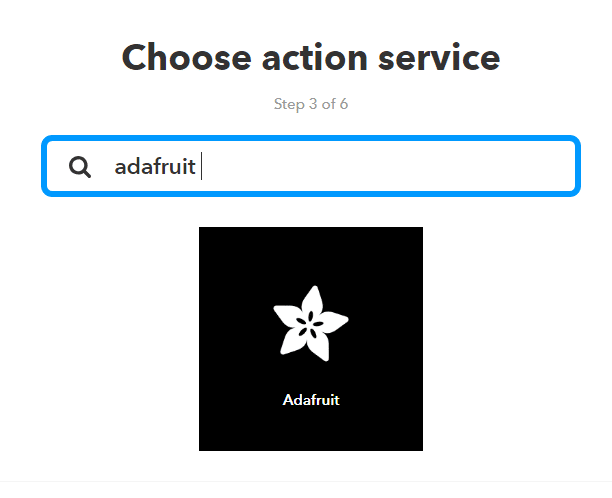Image resolution: width=612 pixels, height=498 pixels.
Task: Focus the service search input field
Action: click(380, 166)
